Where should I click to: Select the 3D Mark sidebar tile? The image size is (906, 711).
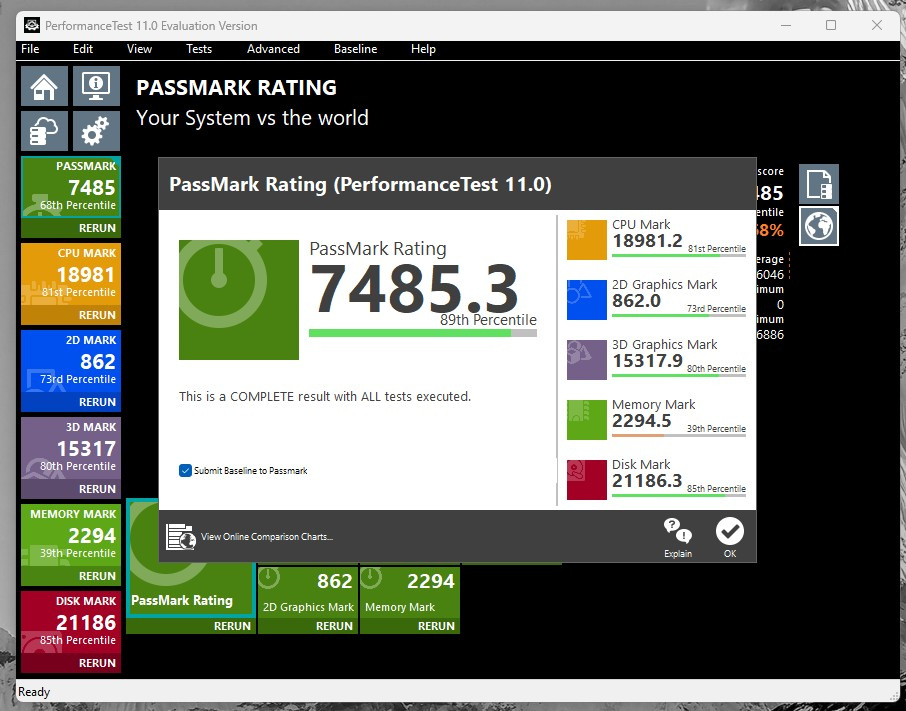click(x=71, y=449)
